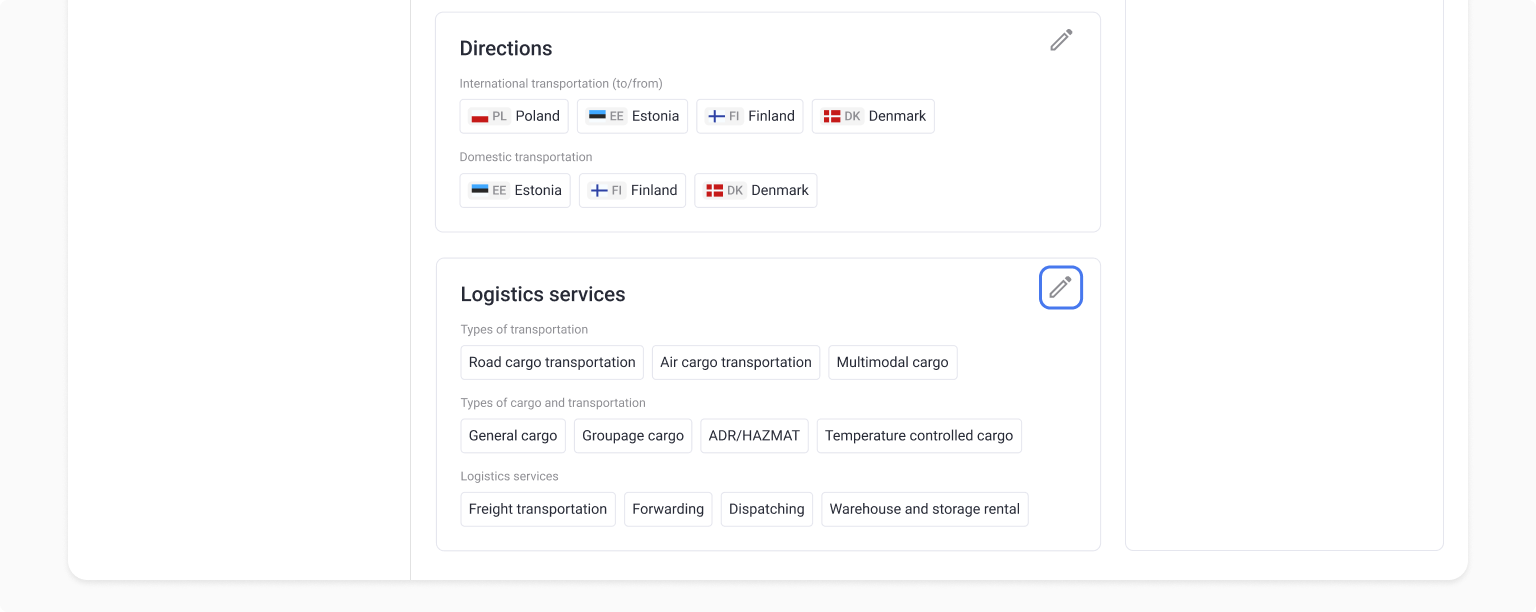Click Estonia under Domestic transportation
Viewport: 1536px width, 612px height.
pos(515,190)
